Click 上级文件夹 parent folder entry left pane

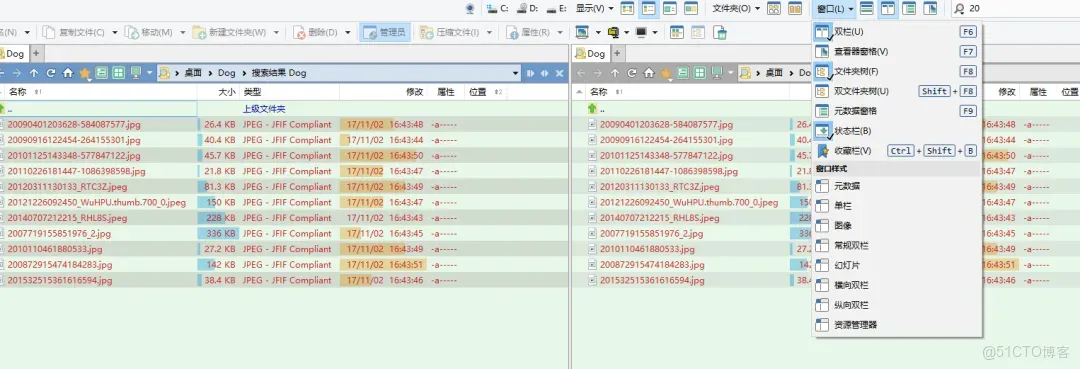coord(264,109)
